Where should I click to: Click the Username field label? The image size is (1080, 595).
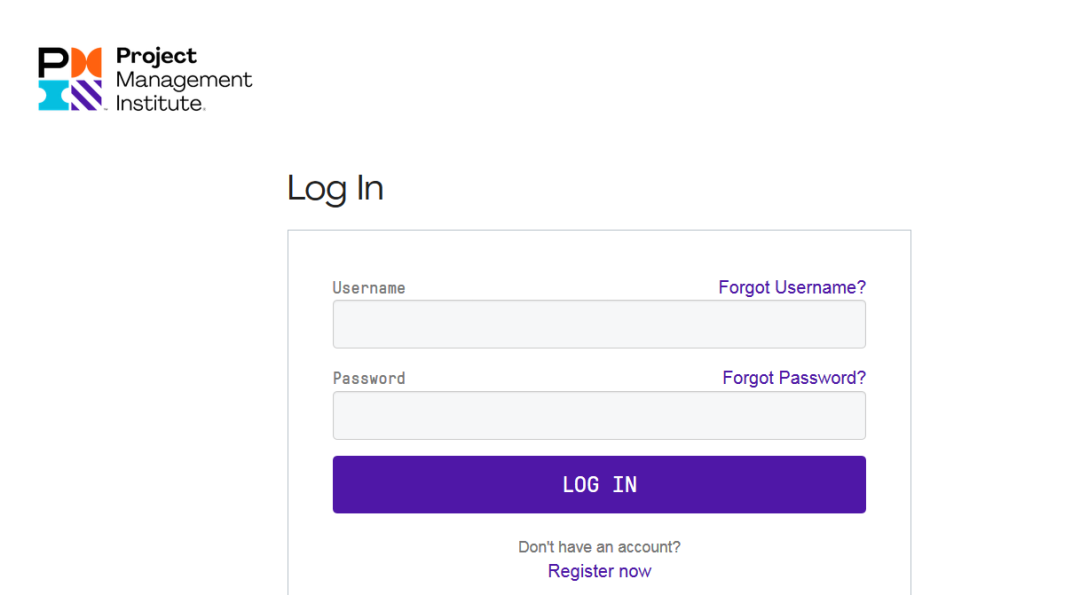[x=368, y=288]
